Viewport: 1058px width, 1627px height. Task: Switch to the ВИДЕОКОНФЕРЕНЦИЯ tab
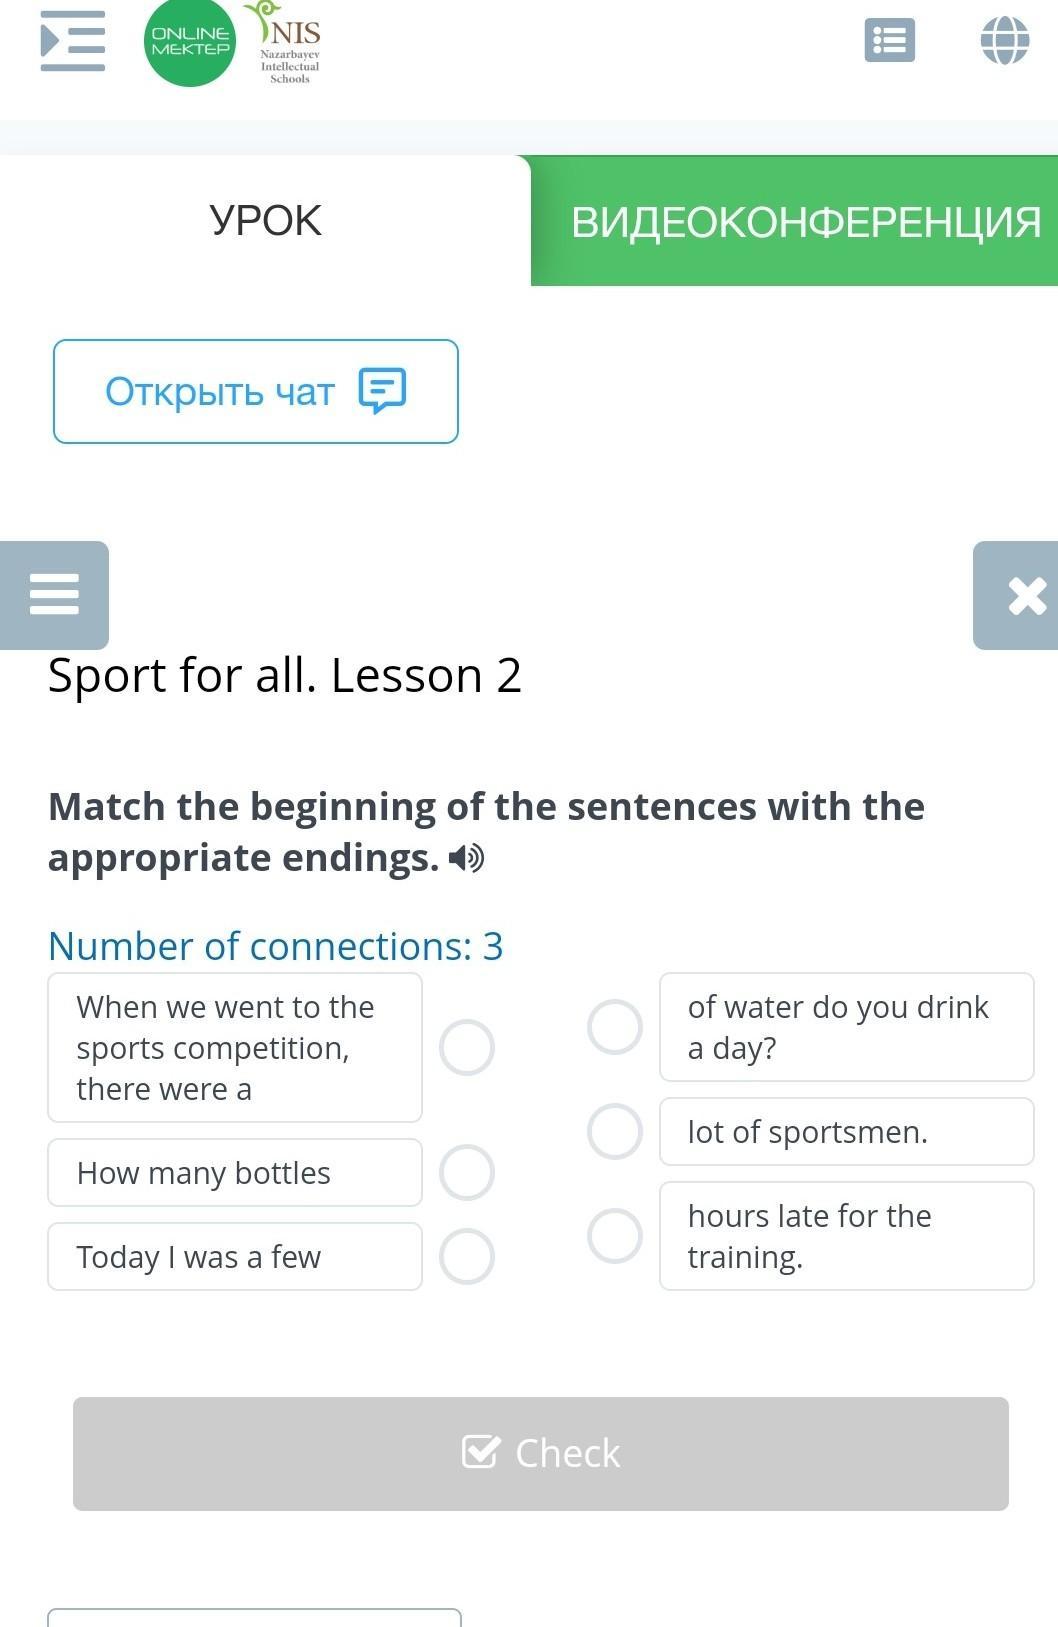click(804, 221)
